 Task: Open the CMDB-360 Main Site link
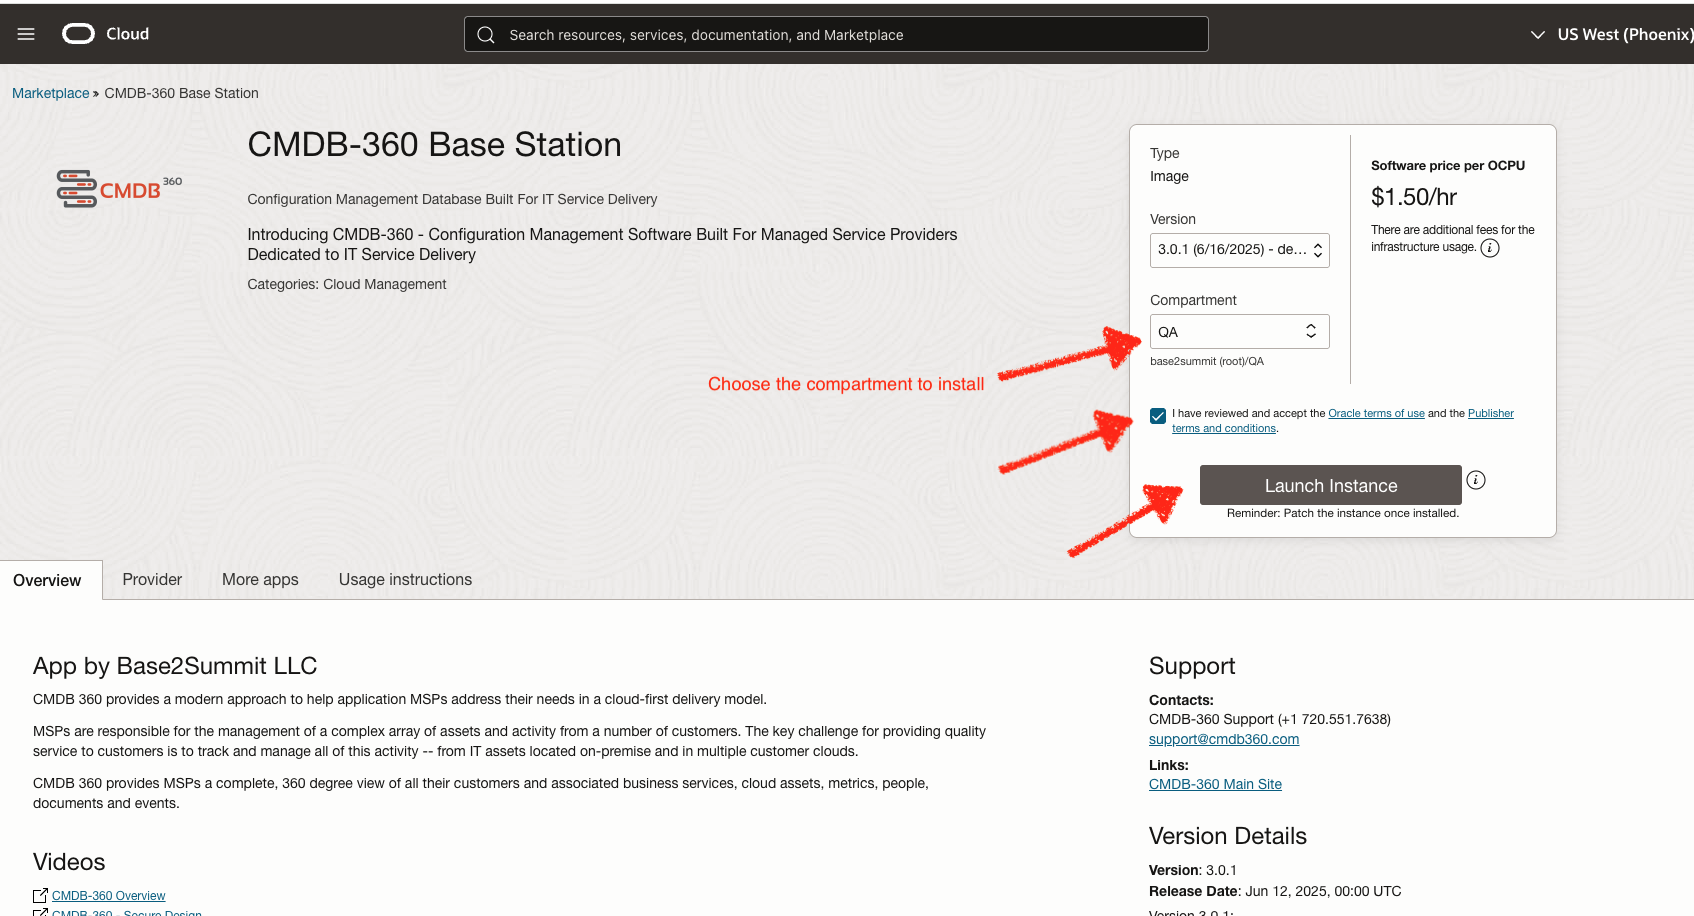click(x=1215, y=784)
